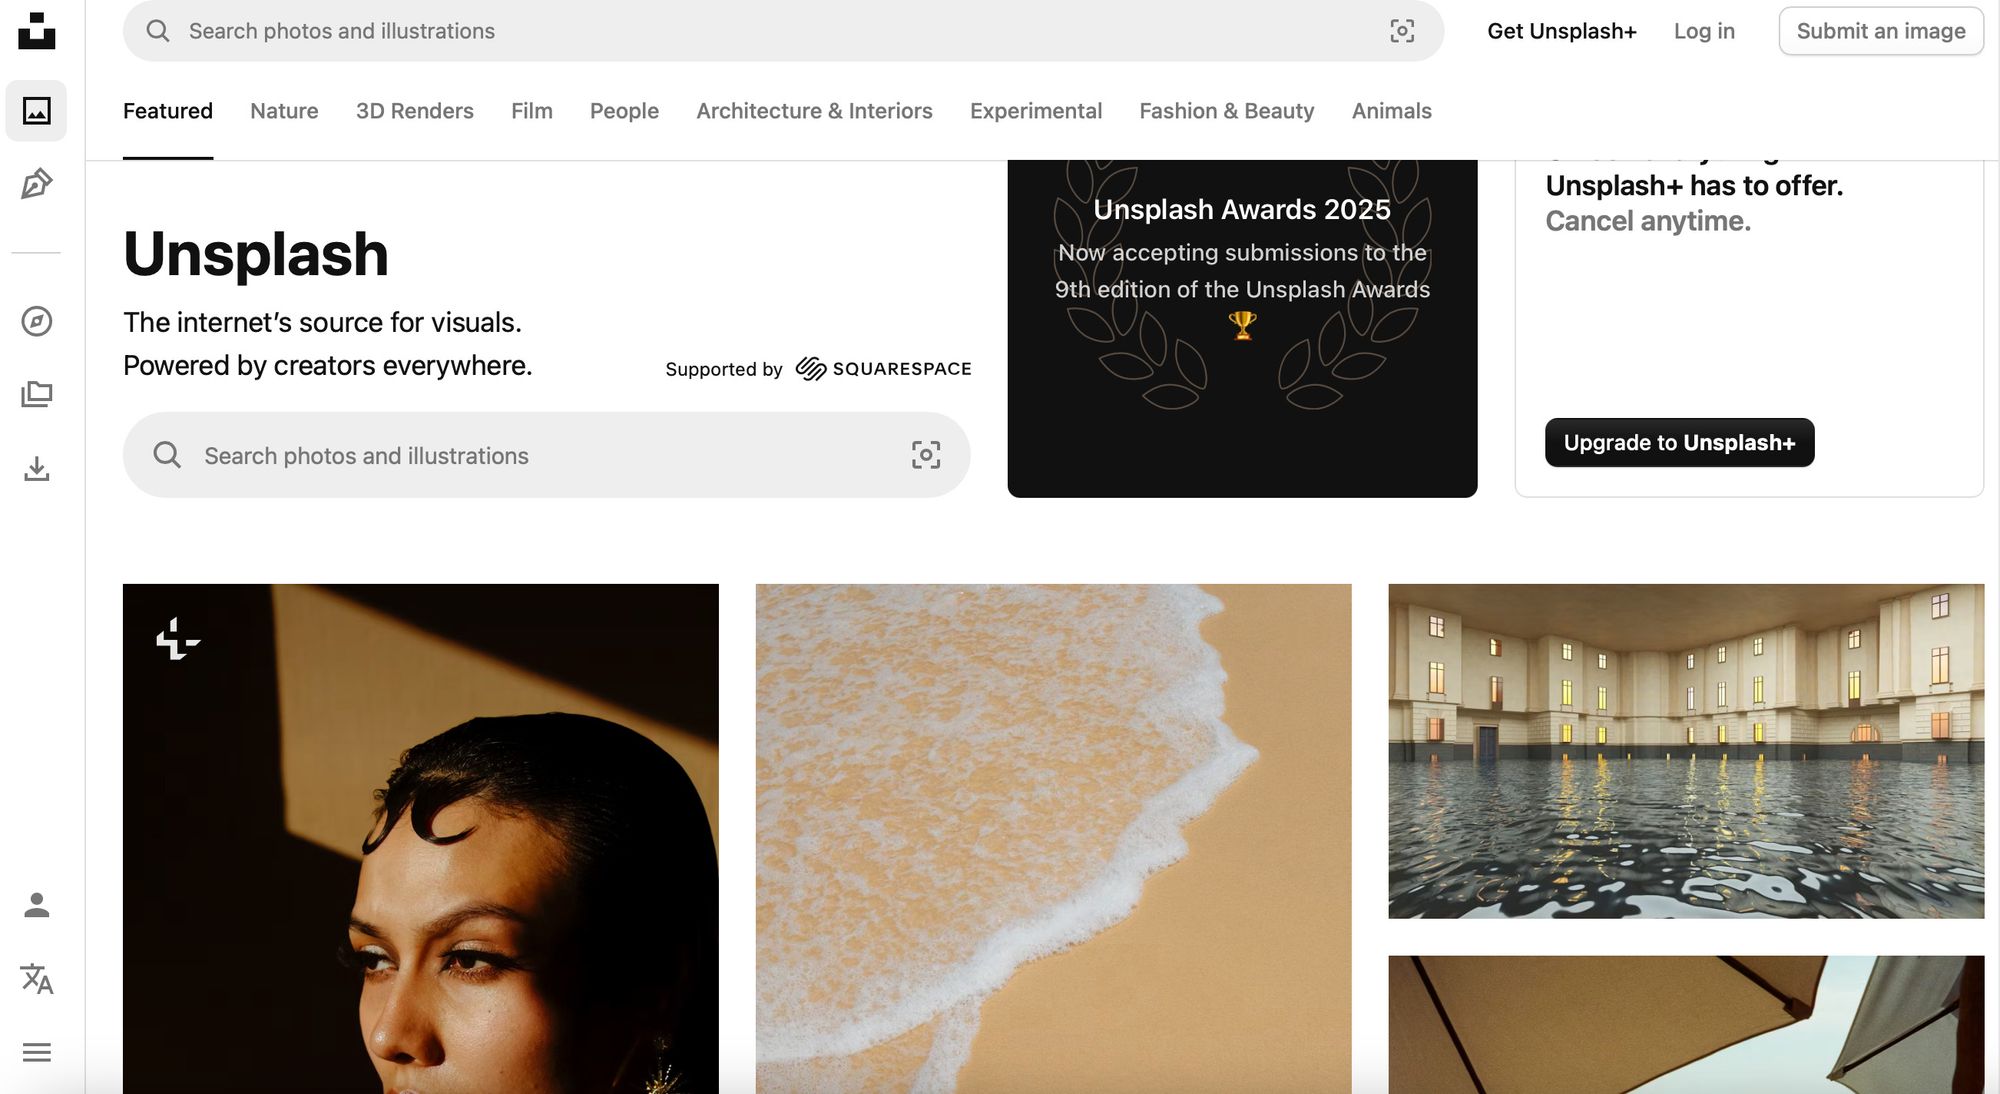Select the 3D Renders category tab
This screenshot has width=2000, height=1094.
coord(415,111)
